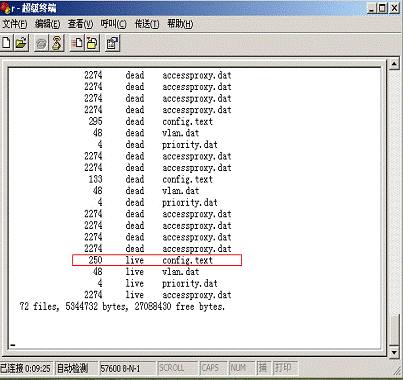The image size is (403, 380).
Task: Click the HyperTerminal title bar app icon
Action: tap(5, 7)
